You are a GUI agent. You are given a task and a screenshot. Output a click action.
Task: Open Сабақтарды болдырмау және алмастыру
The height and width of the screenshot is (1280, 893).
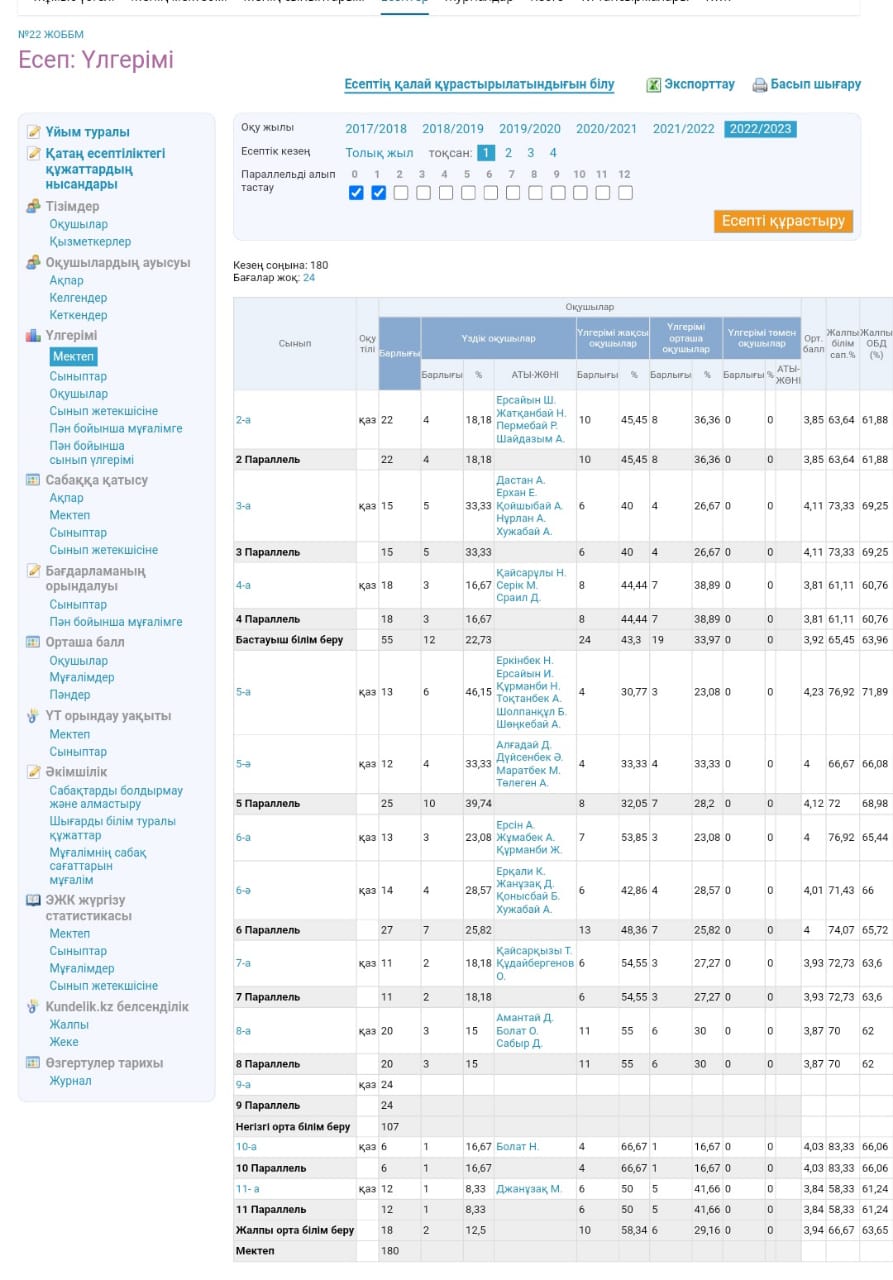[116, 797]
